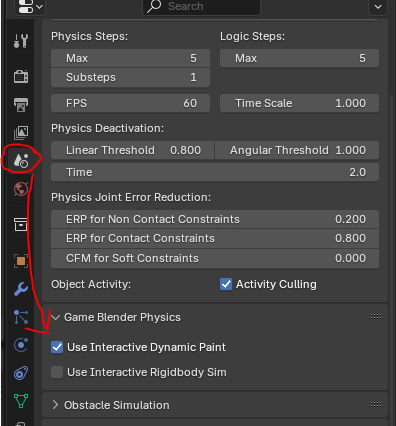Click the properties Search field
Viewport: 396px width, 426px height.
click(x=201, y=7)
